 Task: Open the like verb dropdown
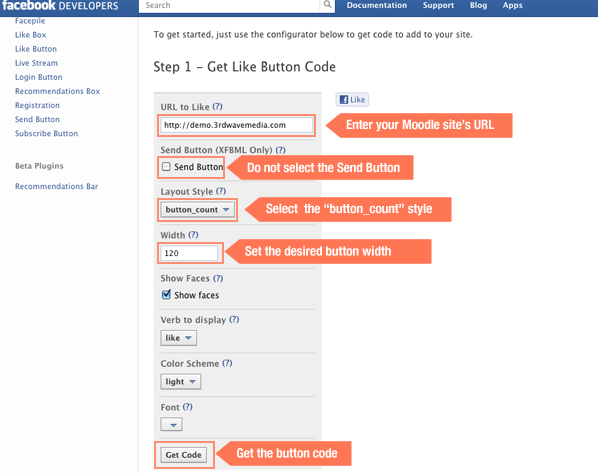point(178,338)
